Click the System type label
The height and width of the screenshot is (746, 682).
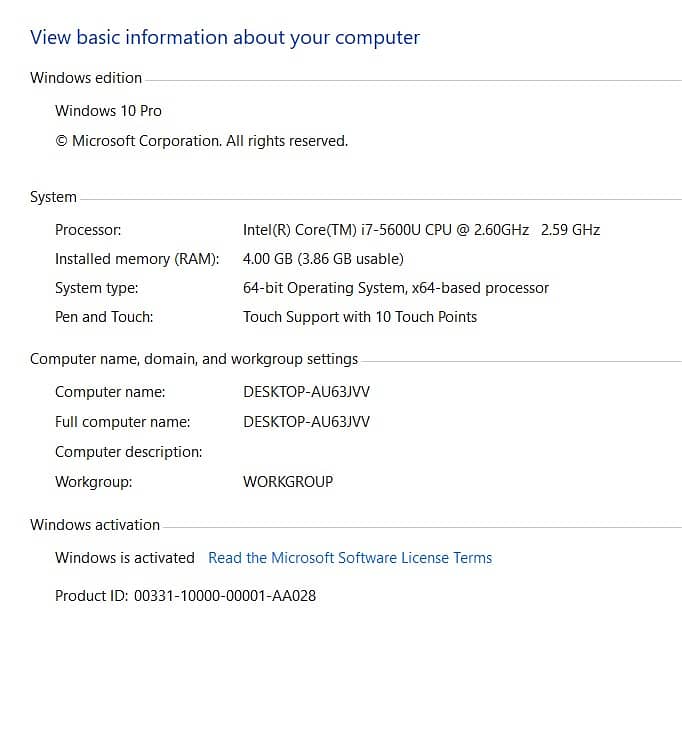point(97,288)
